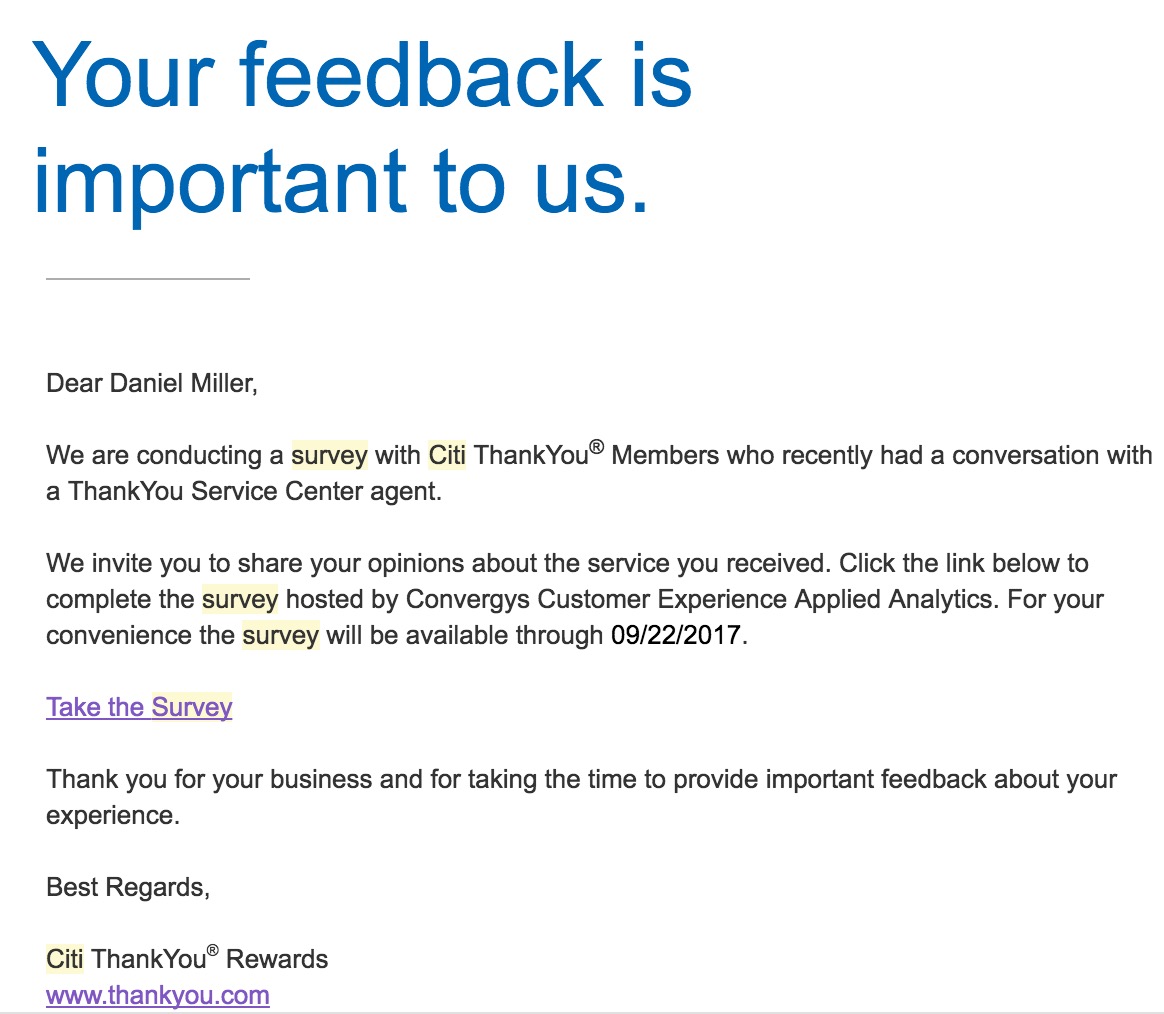
Task: Click highlighted 'survey' before 'hosted by Convergys'
Action: [x=240, y=599]
